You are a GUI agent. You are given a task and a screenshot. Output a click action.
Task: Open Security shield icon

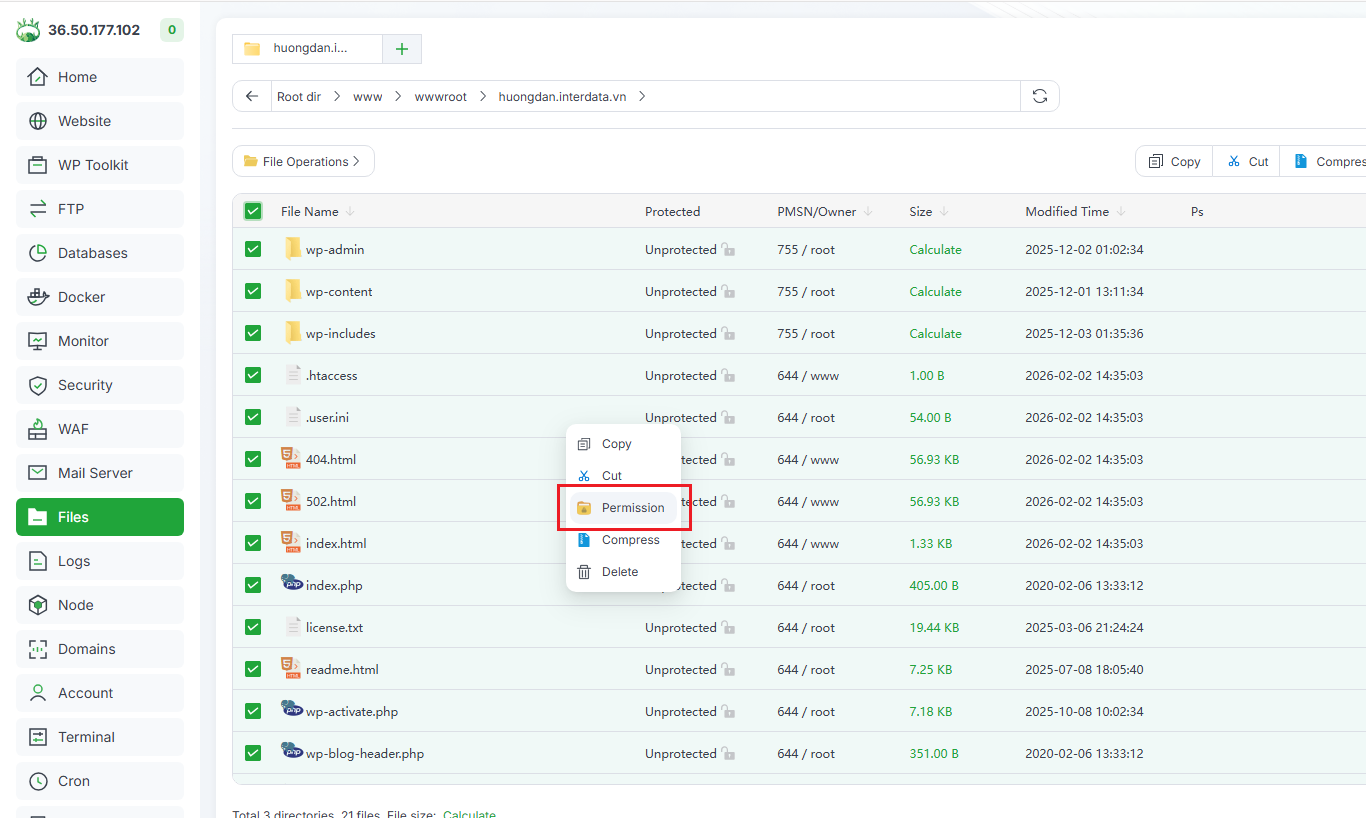(x=38, y=385)
